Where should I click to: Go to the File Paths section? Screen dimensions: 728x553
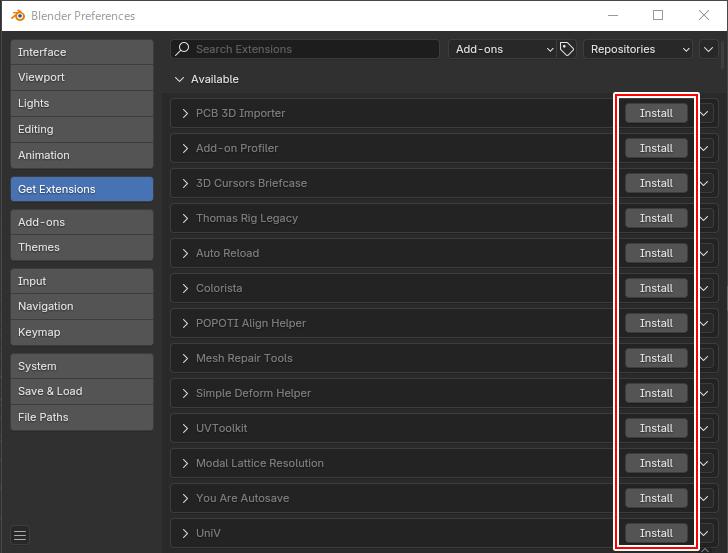pyautogui.click(x=82, y=417)
